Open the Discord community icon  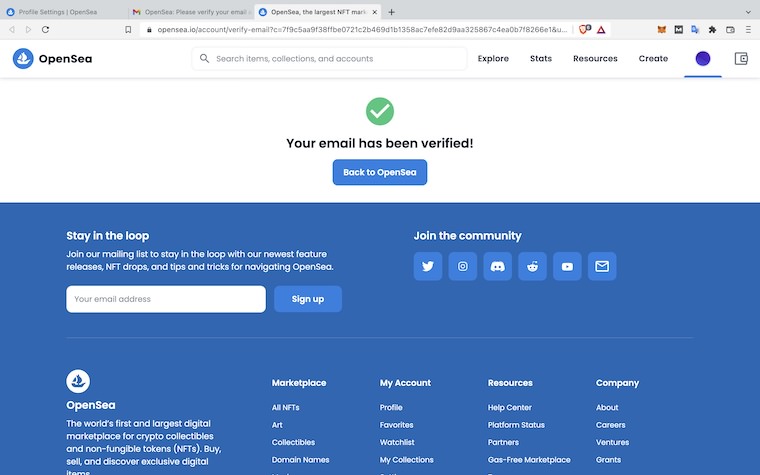[498, 266]
